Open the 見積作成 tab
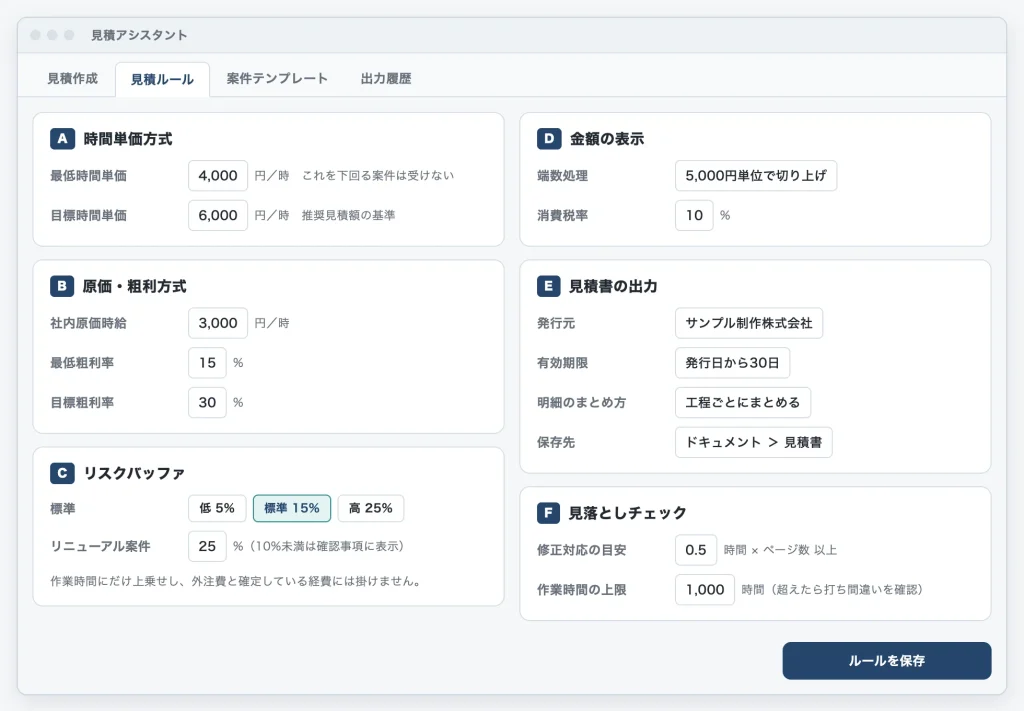1024x711 pixels. [x=72, y=79]
